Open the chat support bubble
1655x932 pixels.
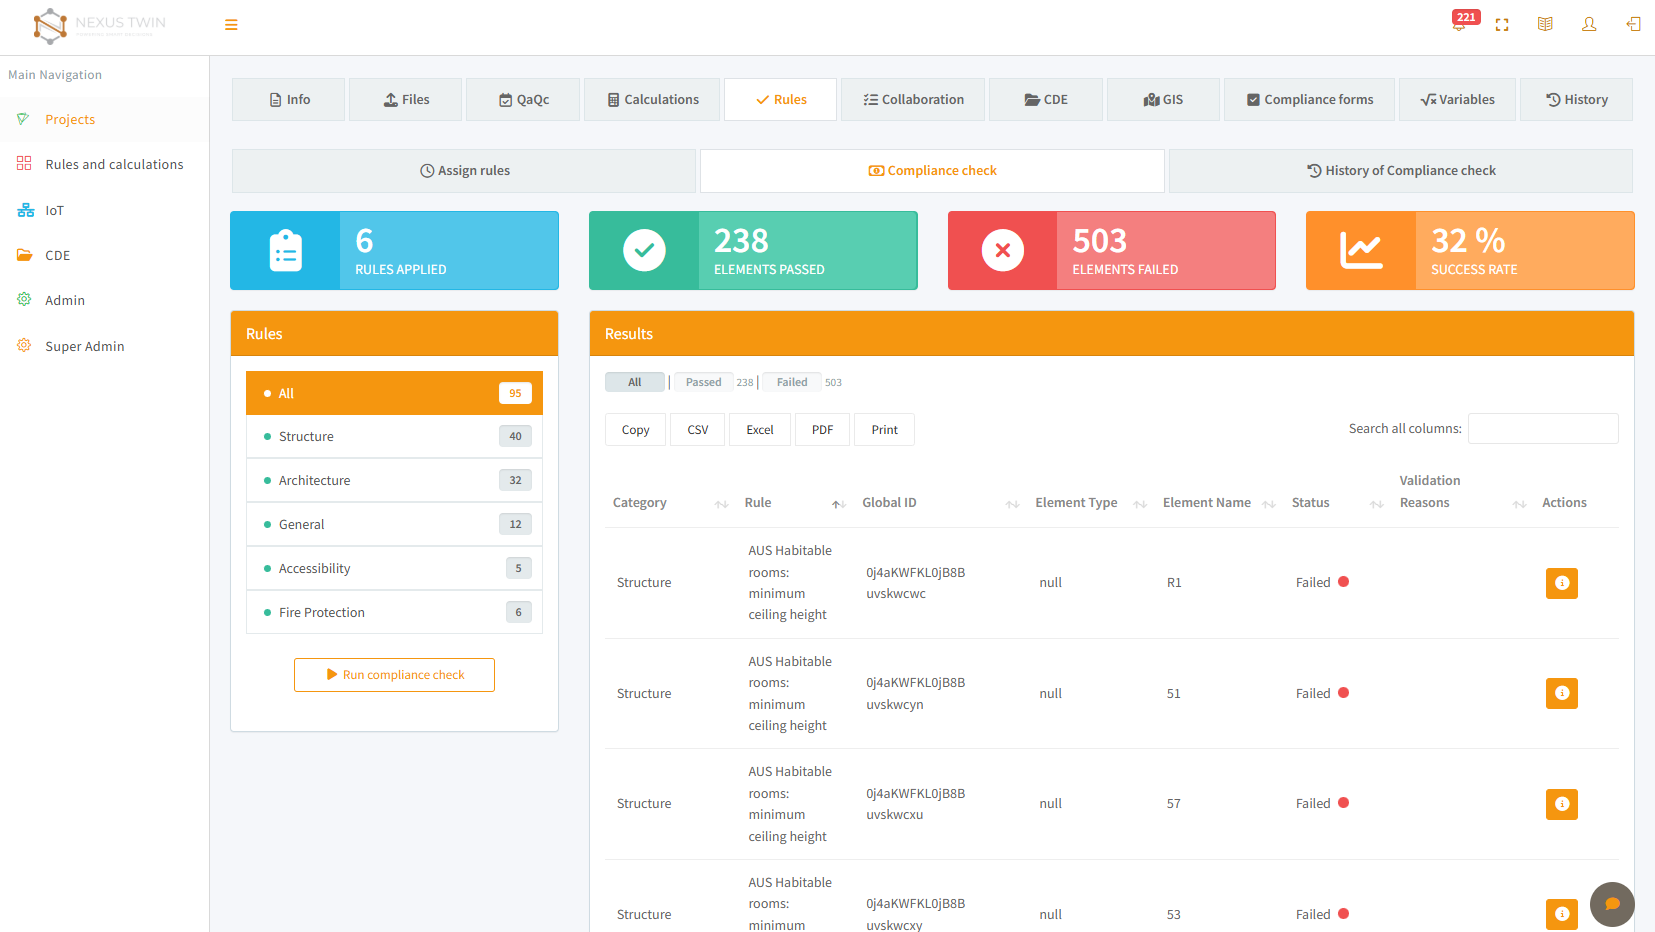tap(1612, 904)
